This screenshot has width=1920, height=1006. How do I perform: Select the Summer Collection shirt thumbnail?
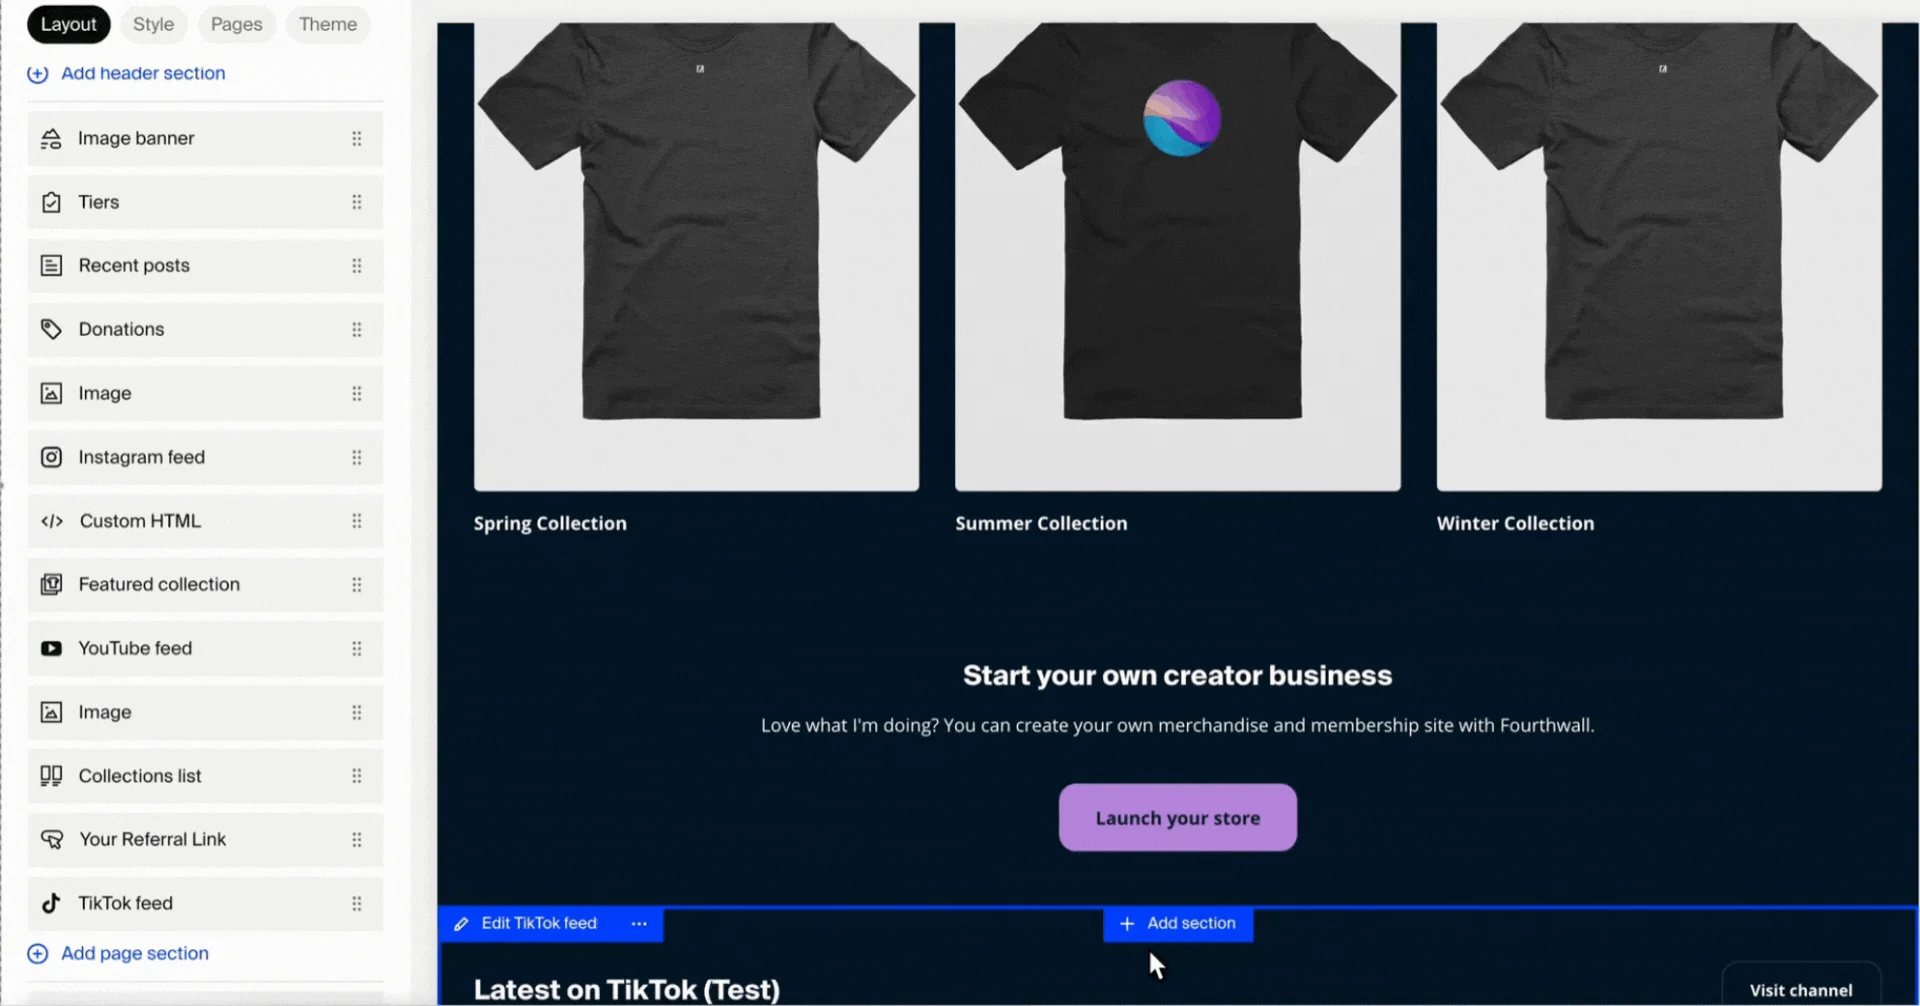pyautogui.click(x=1178, y=257)
